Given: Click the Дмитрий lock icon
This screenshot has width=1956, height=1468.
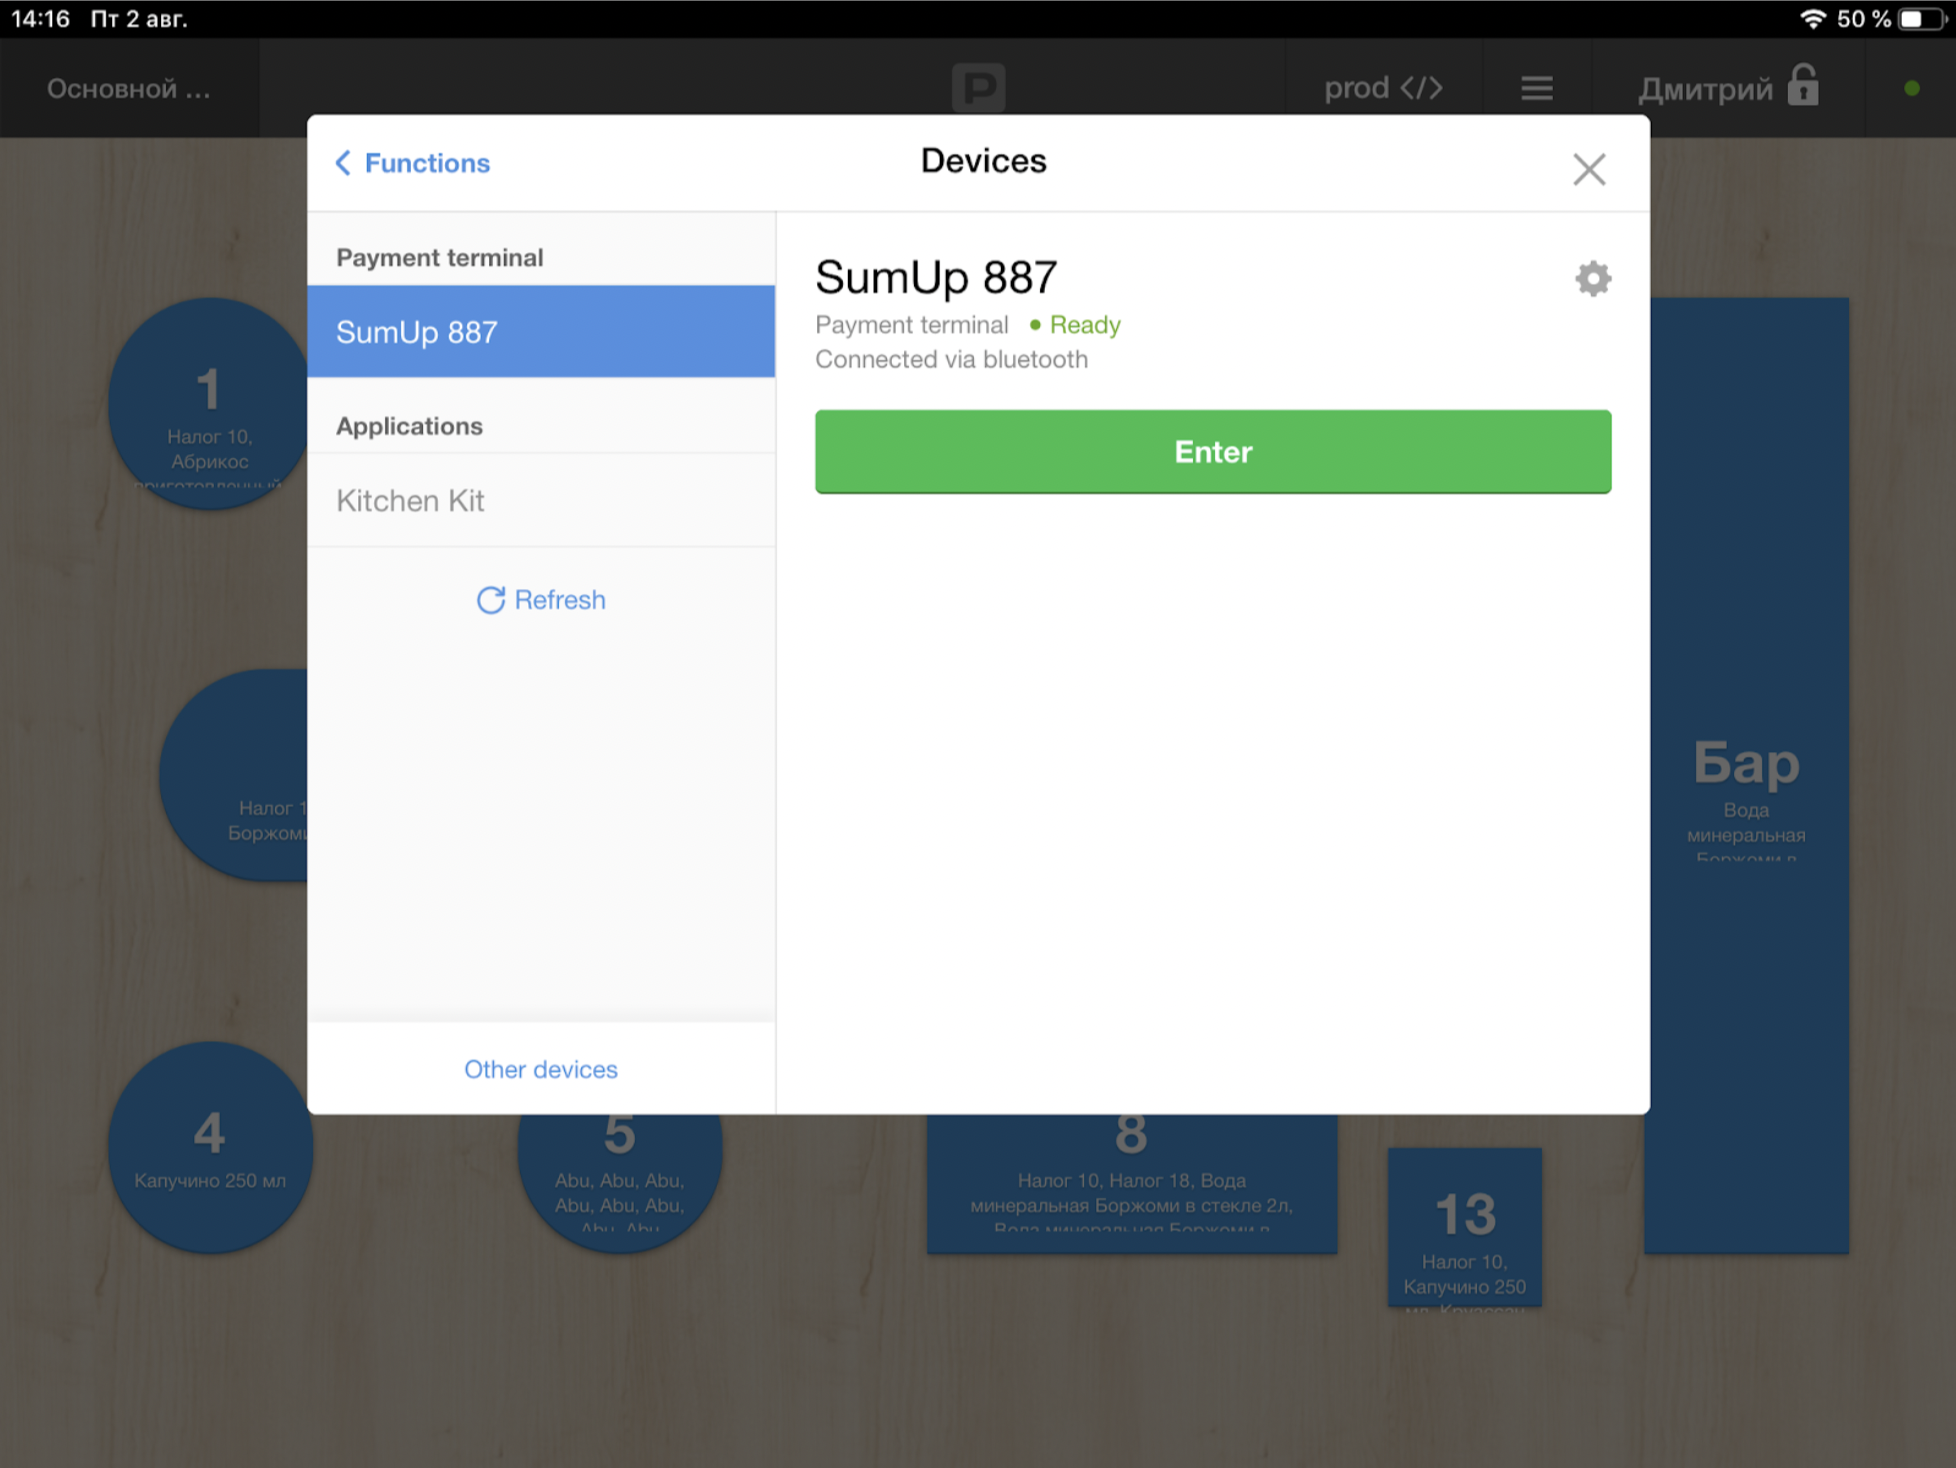Looking at the screenshot, I should point(1803,86).
